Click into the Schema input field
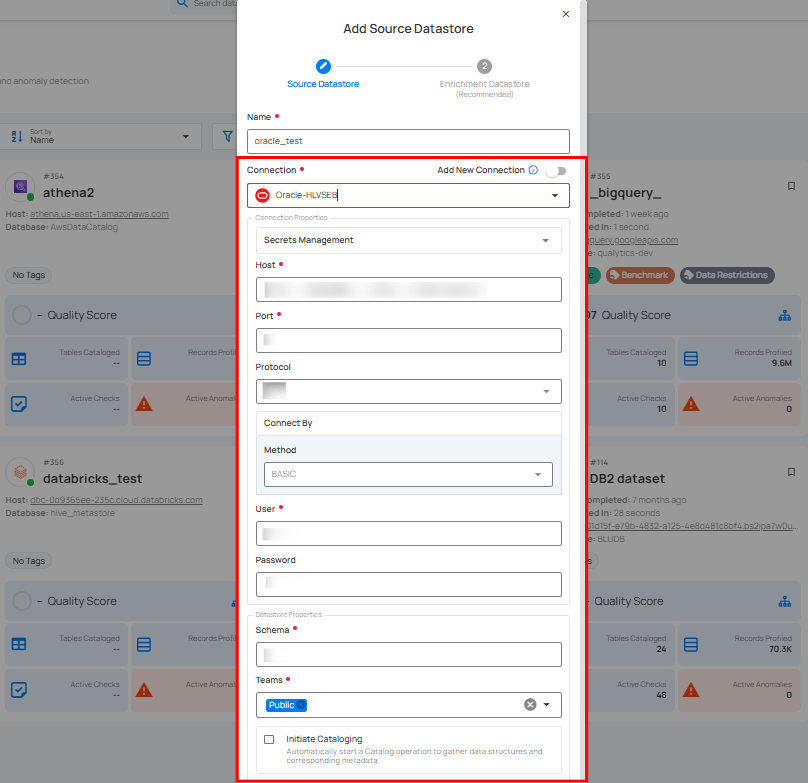The image size is (808, 783). (408, 655)
